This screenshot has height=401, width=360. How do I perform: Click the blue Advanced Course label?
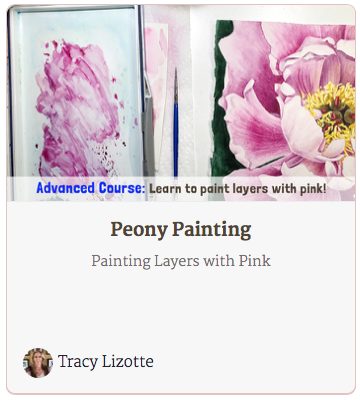(x=91, y=188)
